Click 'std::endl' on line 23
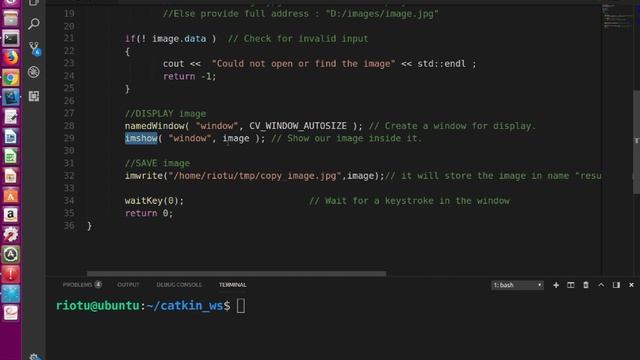 [x=441, y=64]
